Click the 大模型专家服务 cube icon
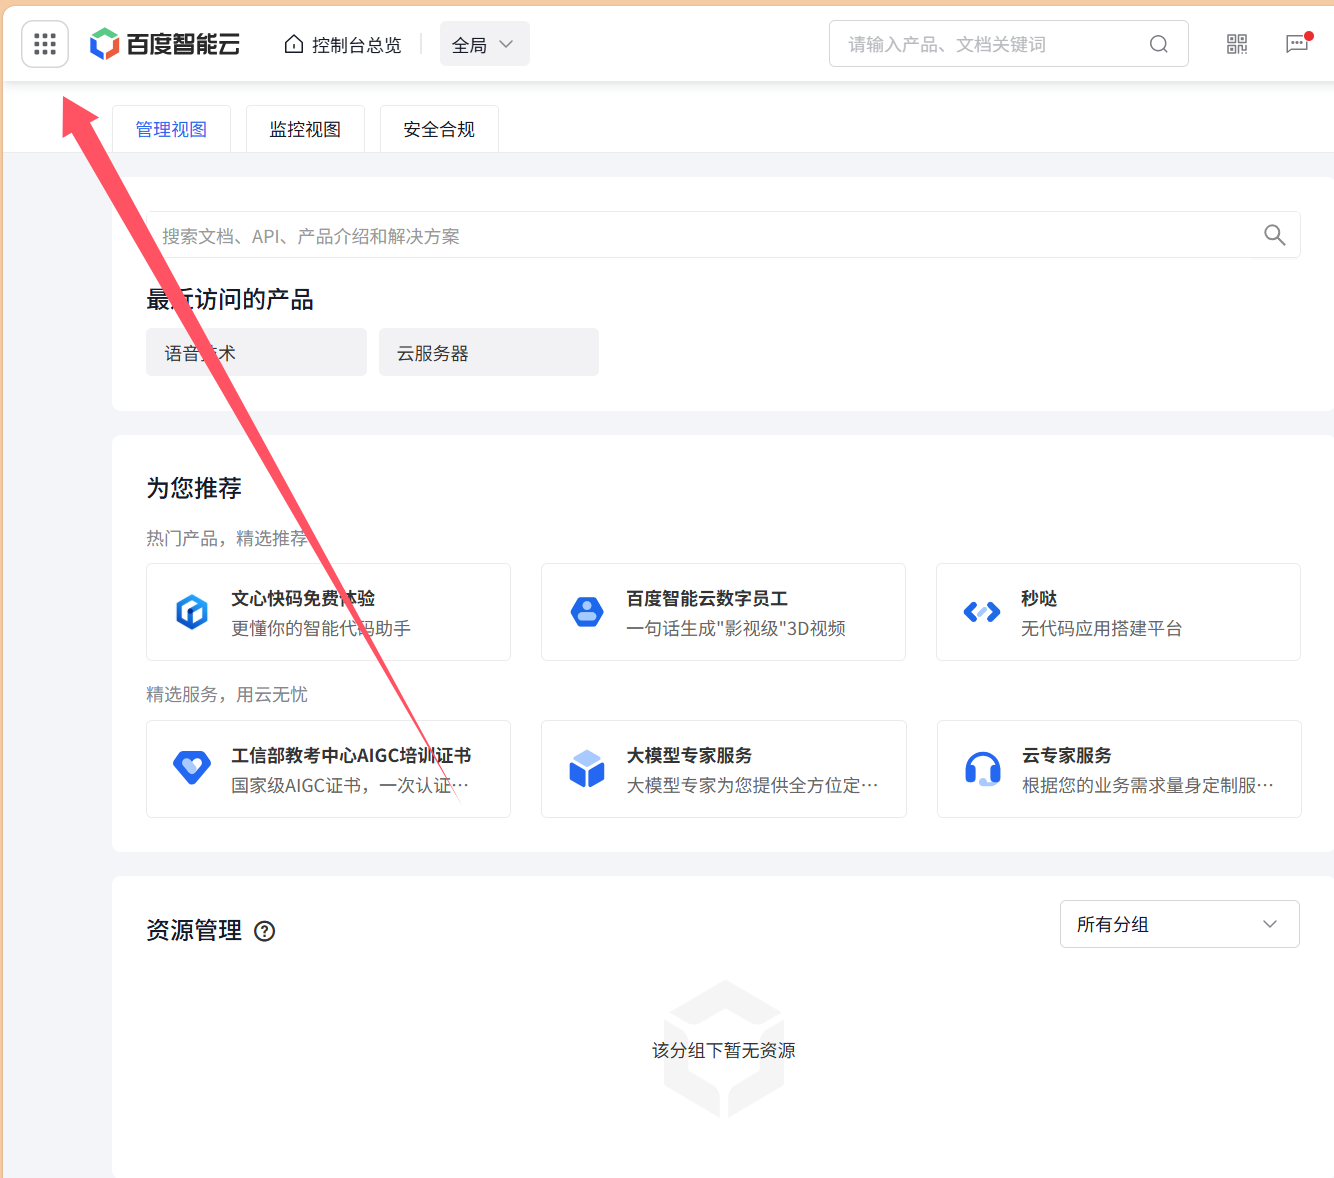The image size is (1334, 1178). tap(587, 768)
